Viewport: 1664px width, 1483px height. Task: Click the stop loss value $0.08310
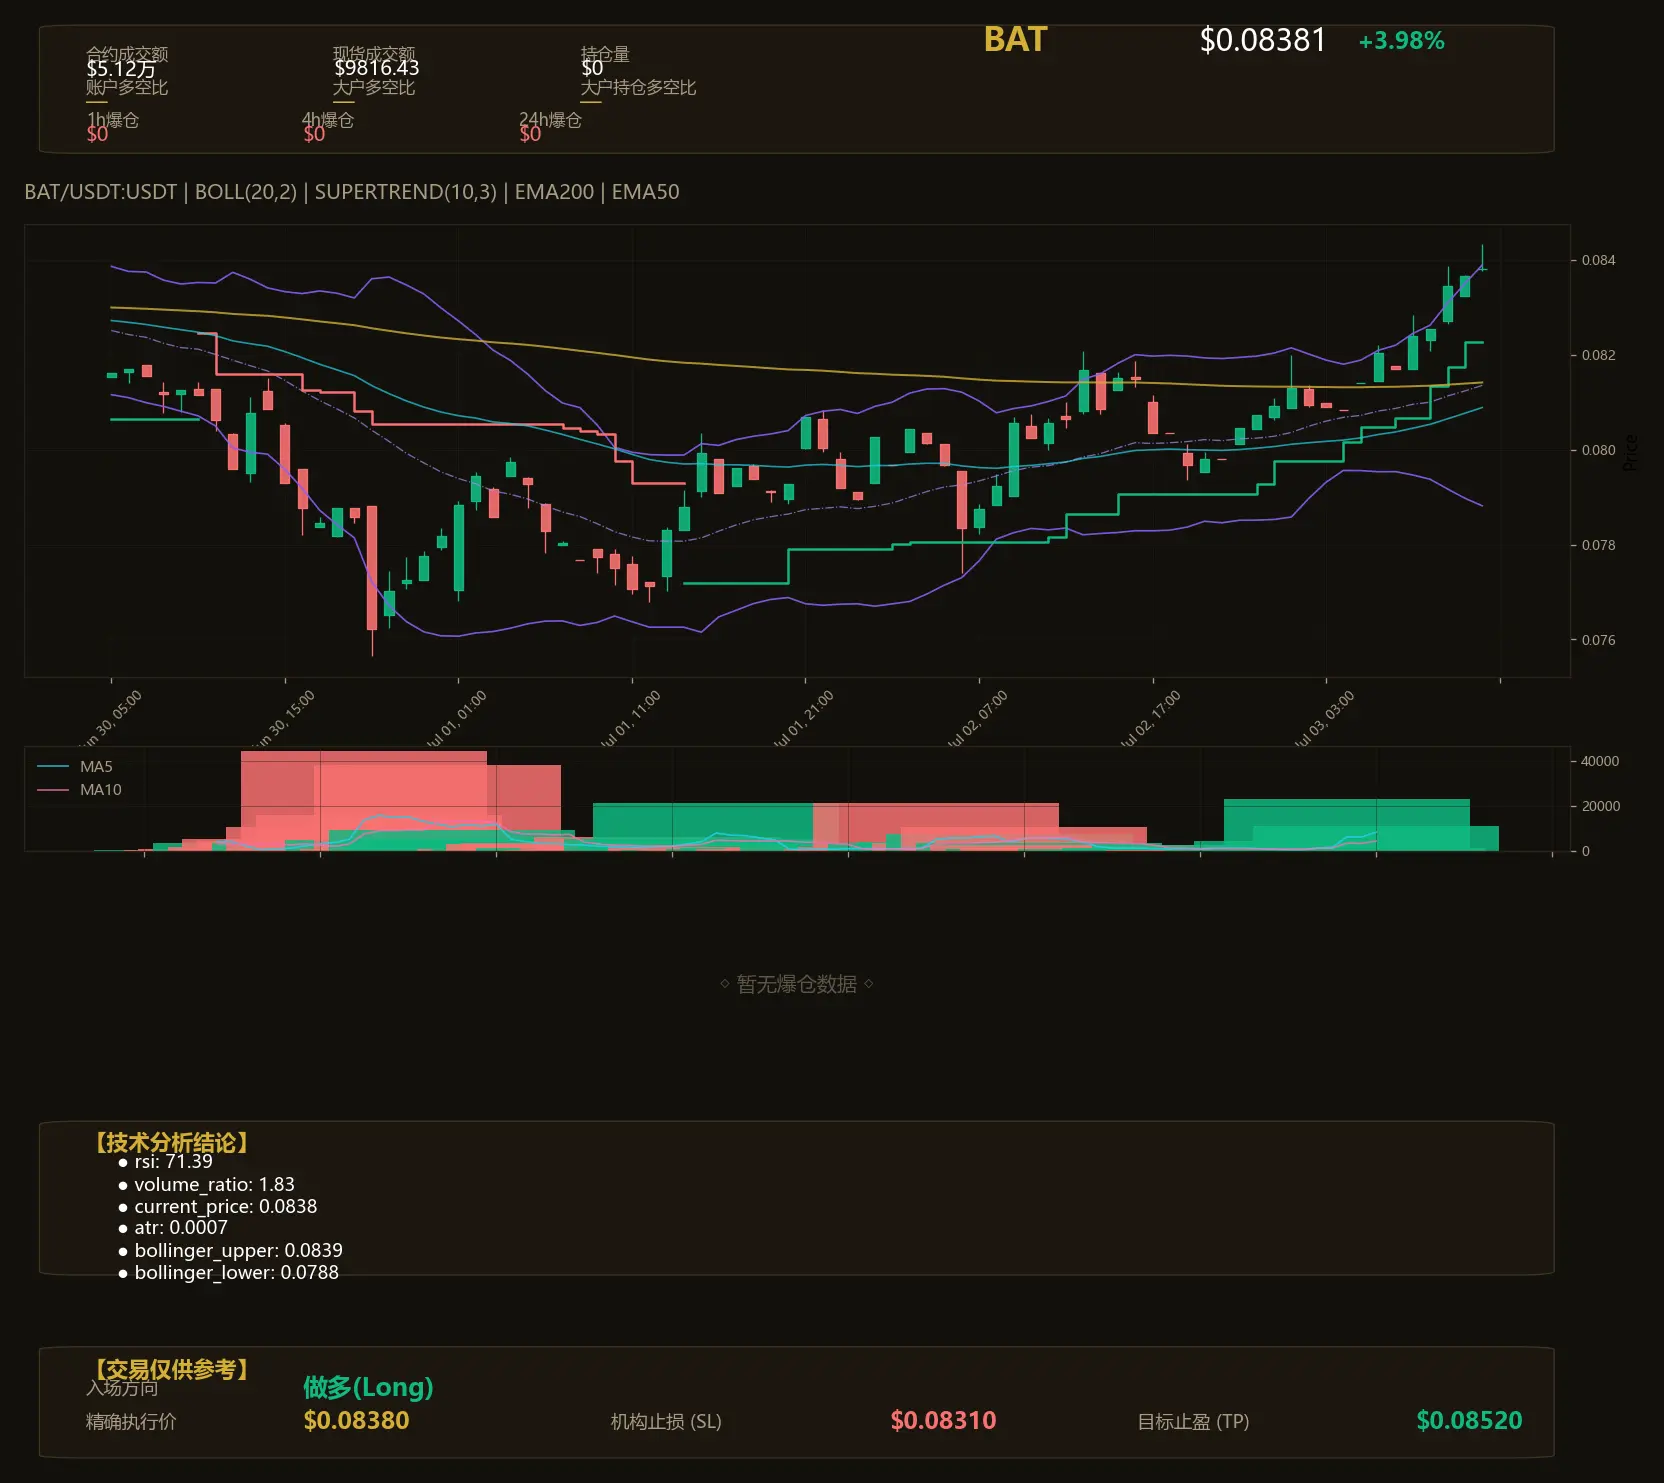click(x=943, y=1420)
